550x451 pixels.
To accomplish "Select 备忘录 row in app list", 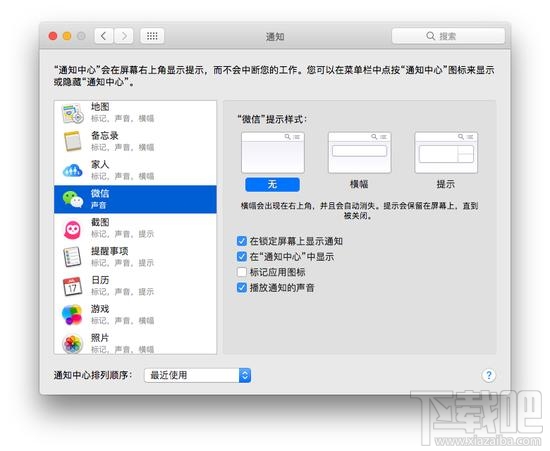I will (x=135, y=141).
